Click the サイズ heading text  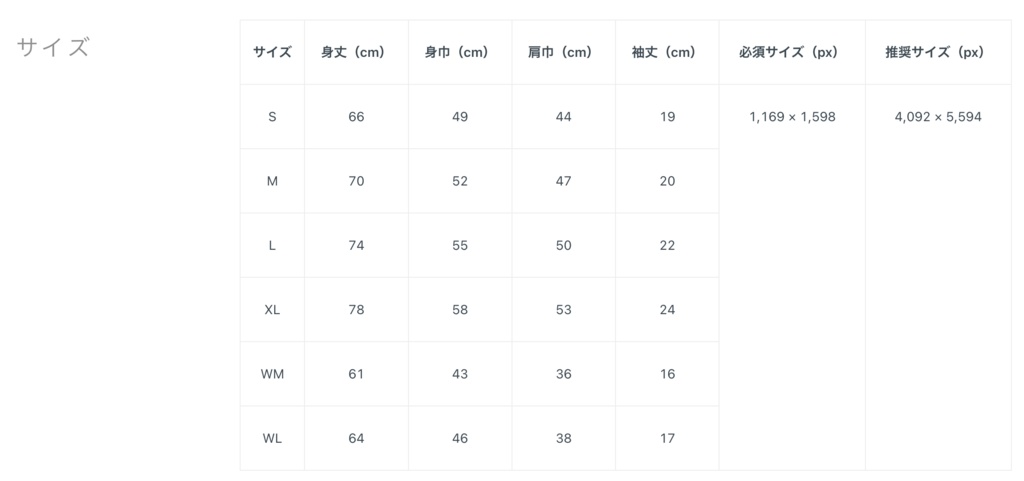coord(53,47)
